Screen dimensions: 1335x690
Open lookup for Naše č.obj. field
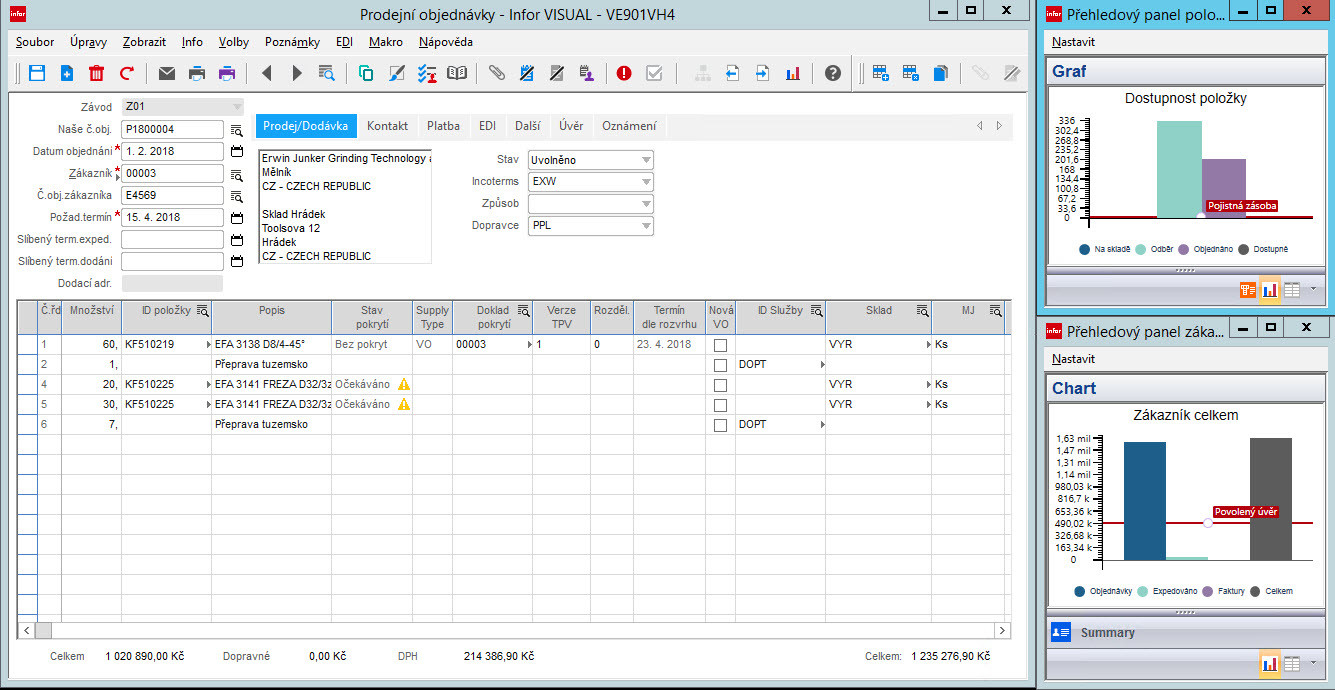(x=237, y=130)
